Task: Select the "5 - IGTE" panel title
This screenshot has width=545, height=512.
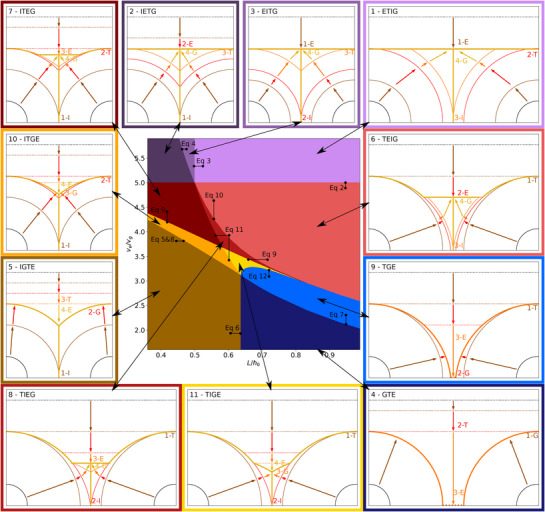Action: tap(22, 267)
